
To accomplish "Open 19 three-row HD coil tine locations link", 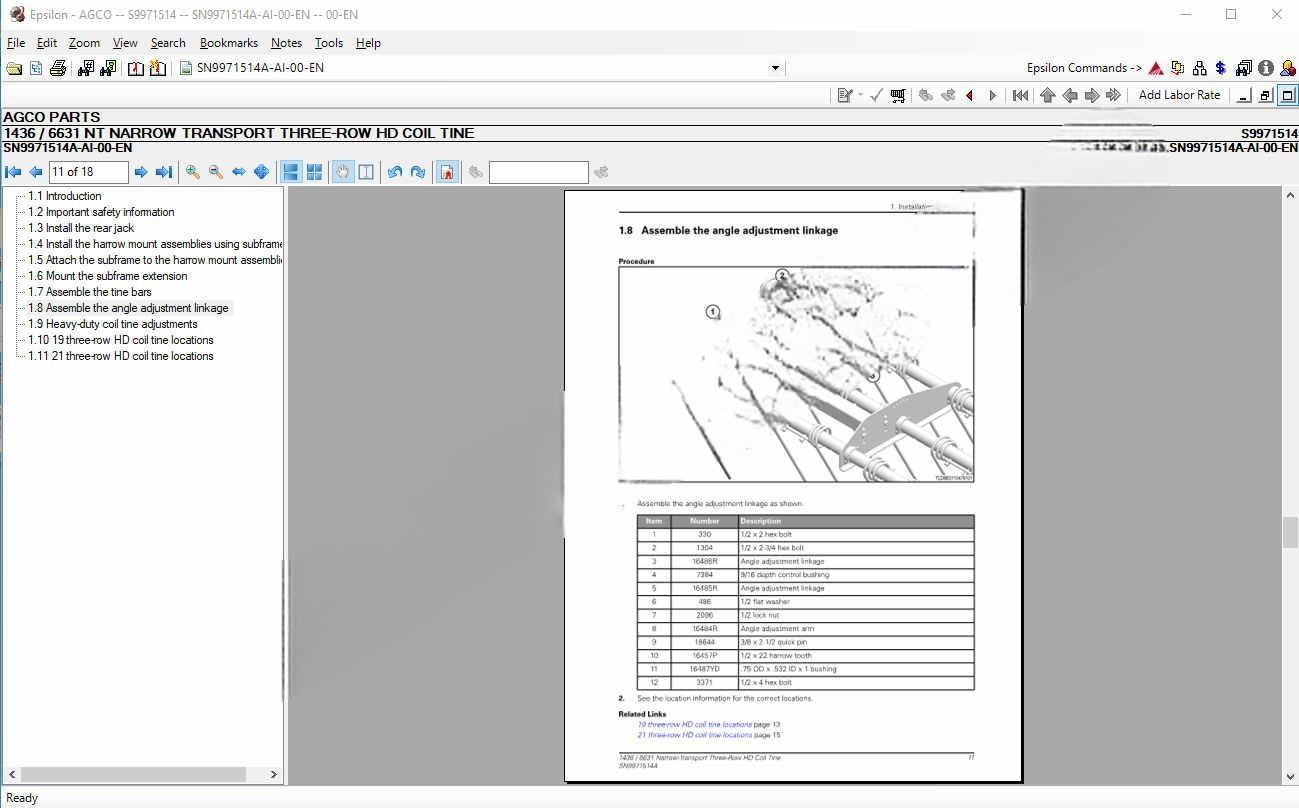I will pyautogui.click(x=694, y=724).
